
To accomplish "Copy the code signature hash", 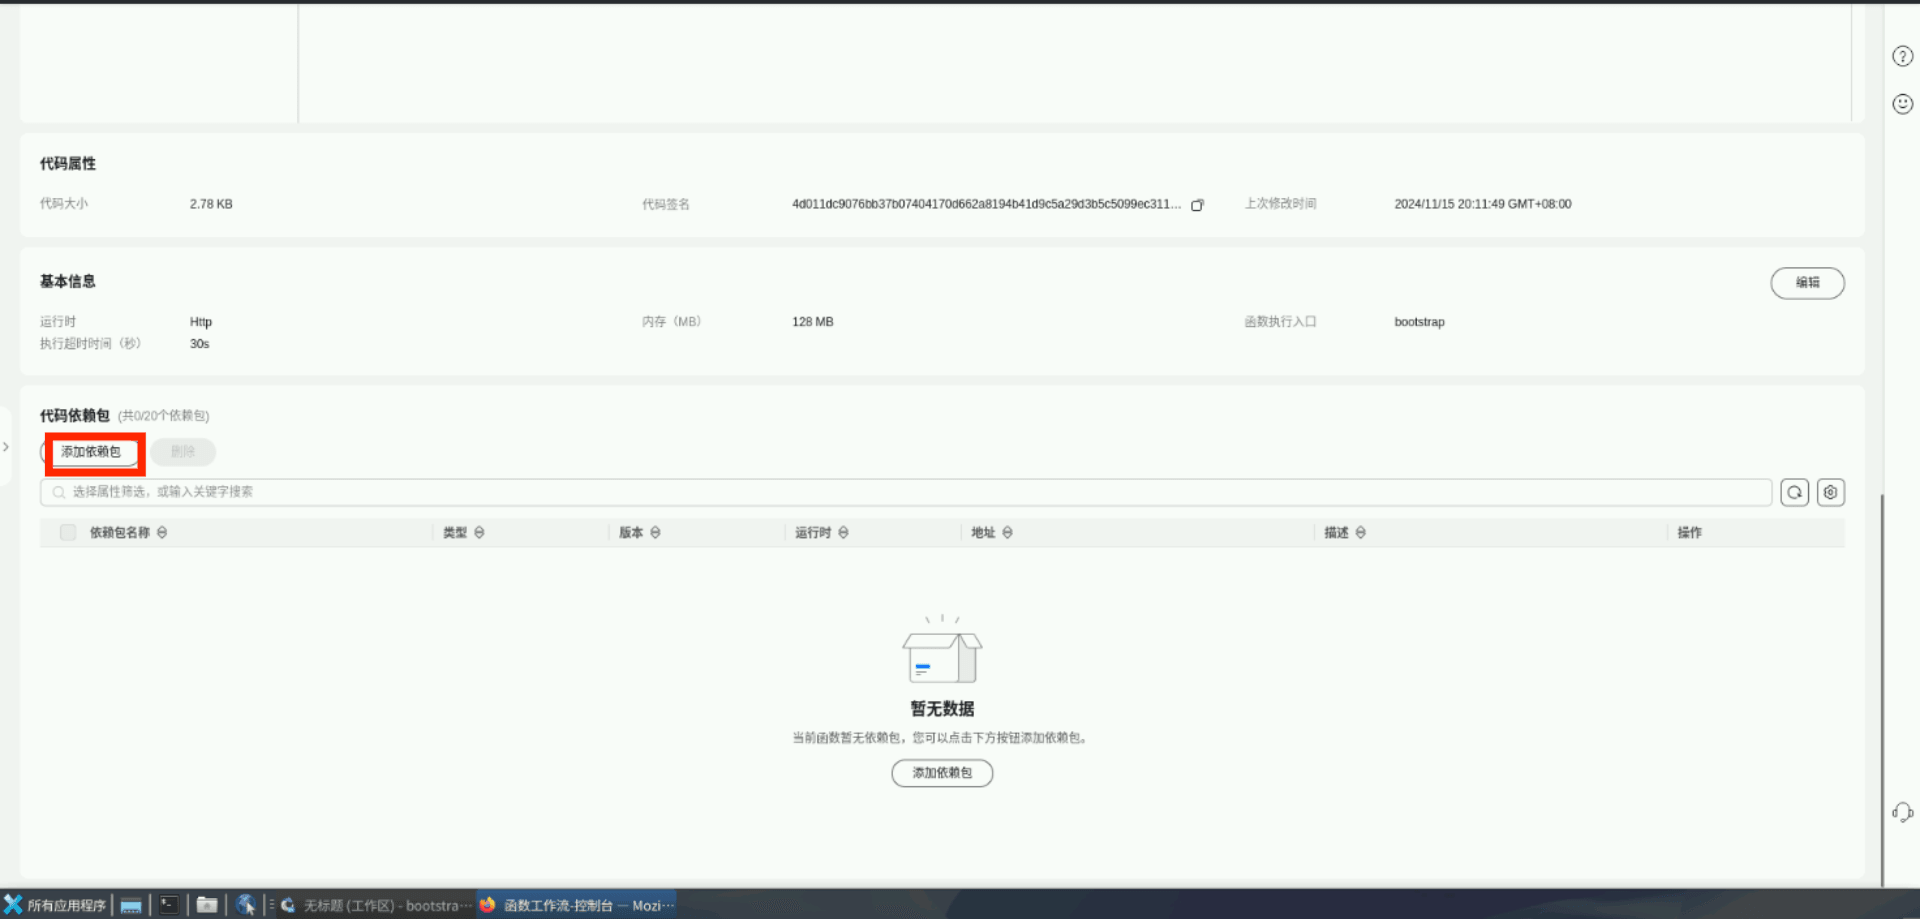I will 1197,205.
